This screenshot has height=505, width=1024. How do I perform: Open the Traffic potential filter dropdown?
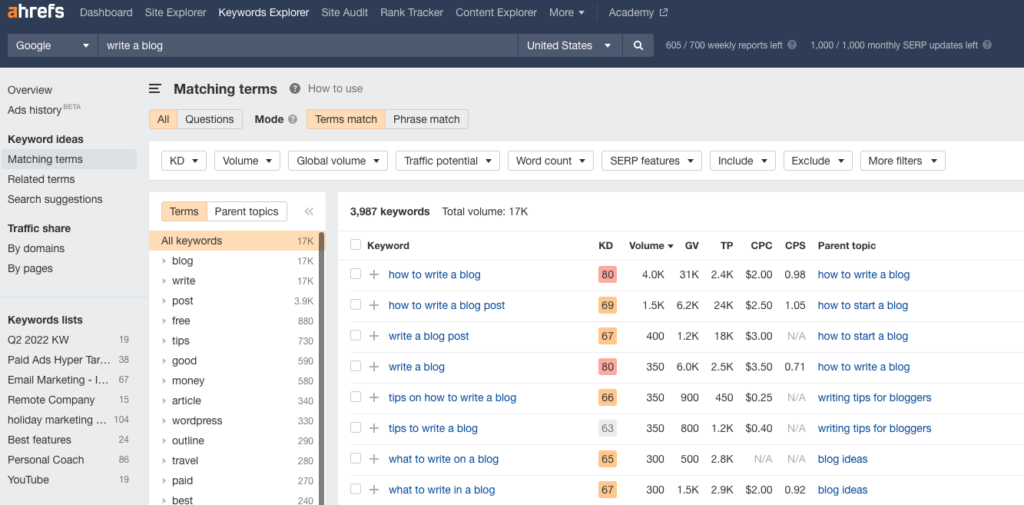[447, 161]
